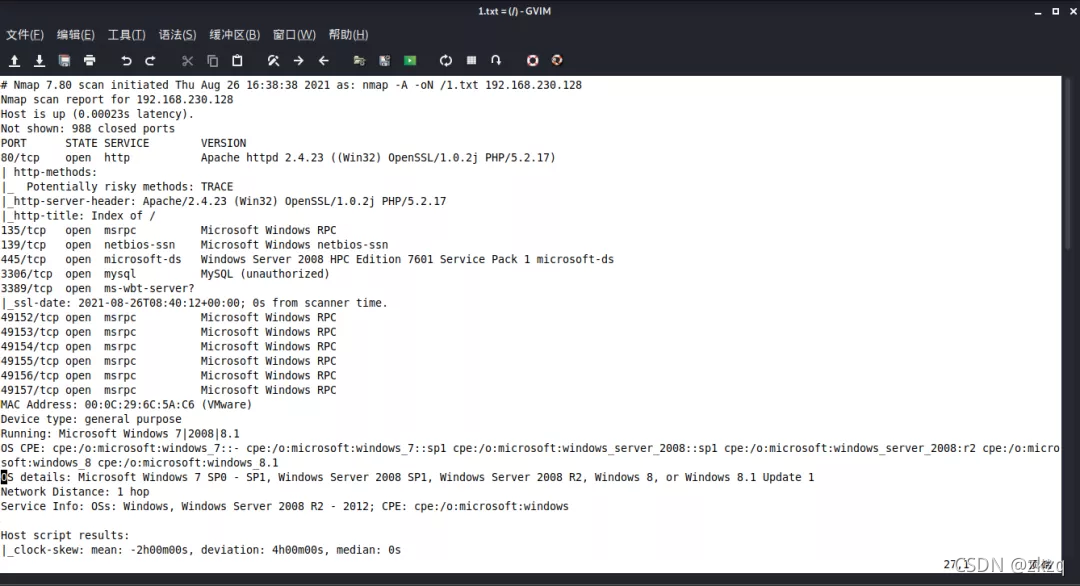1080x586 pixels.
Task: Click the '3389/tcp' port line
Action: pos(98,289)
